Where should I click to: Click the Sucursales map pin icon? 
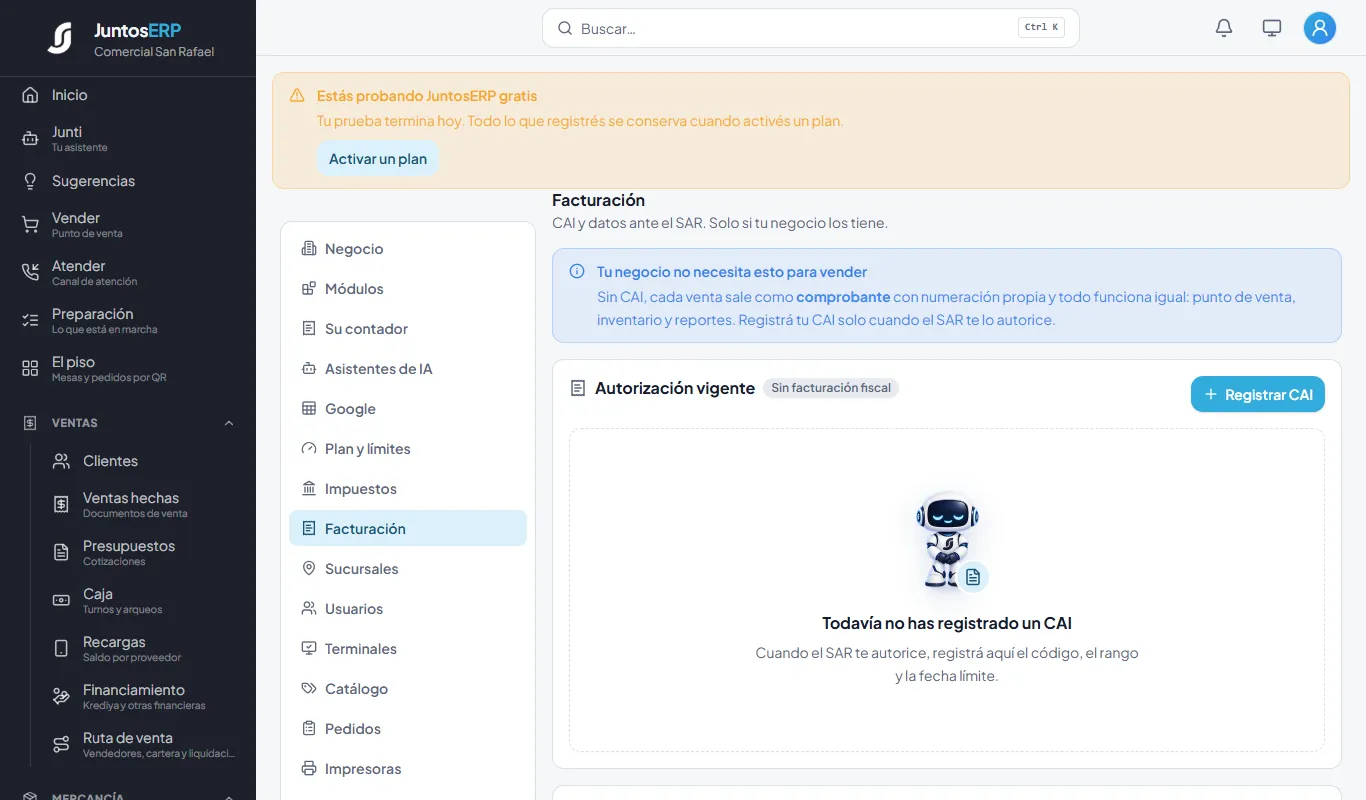309,569
